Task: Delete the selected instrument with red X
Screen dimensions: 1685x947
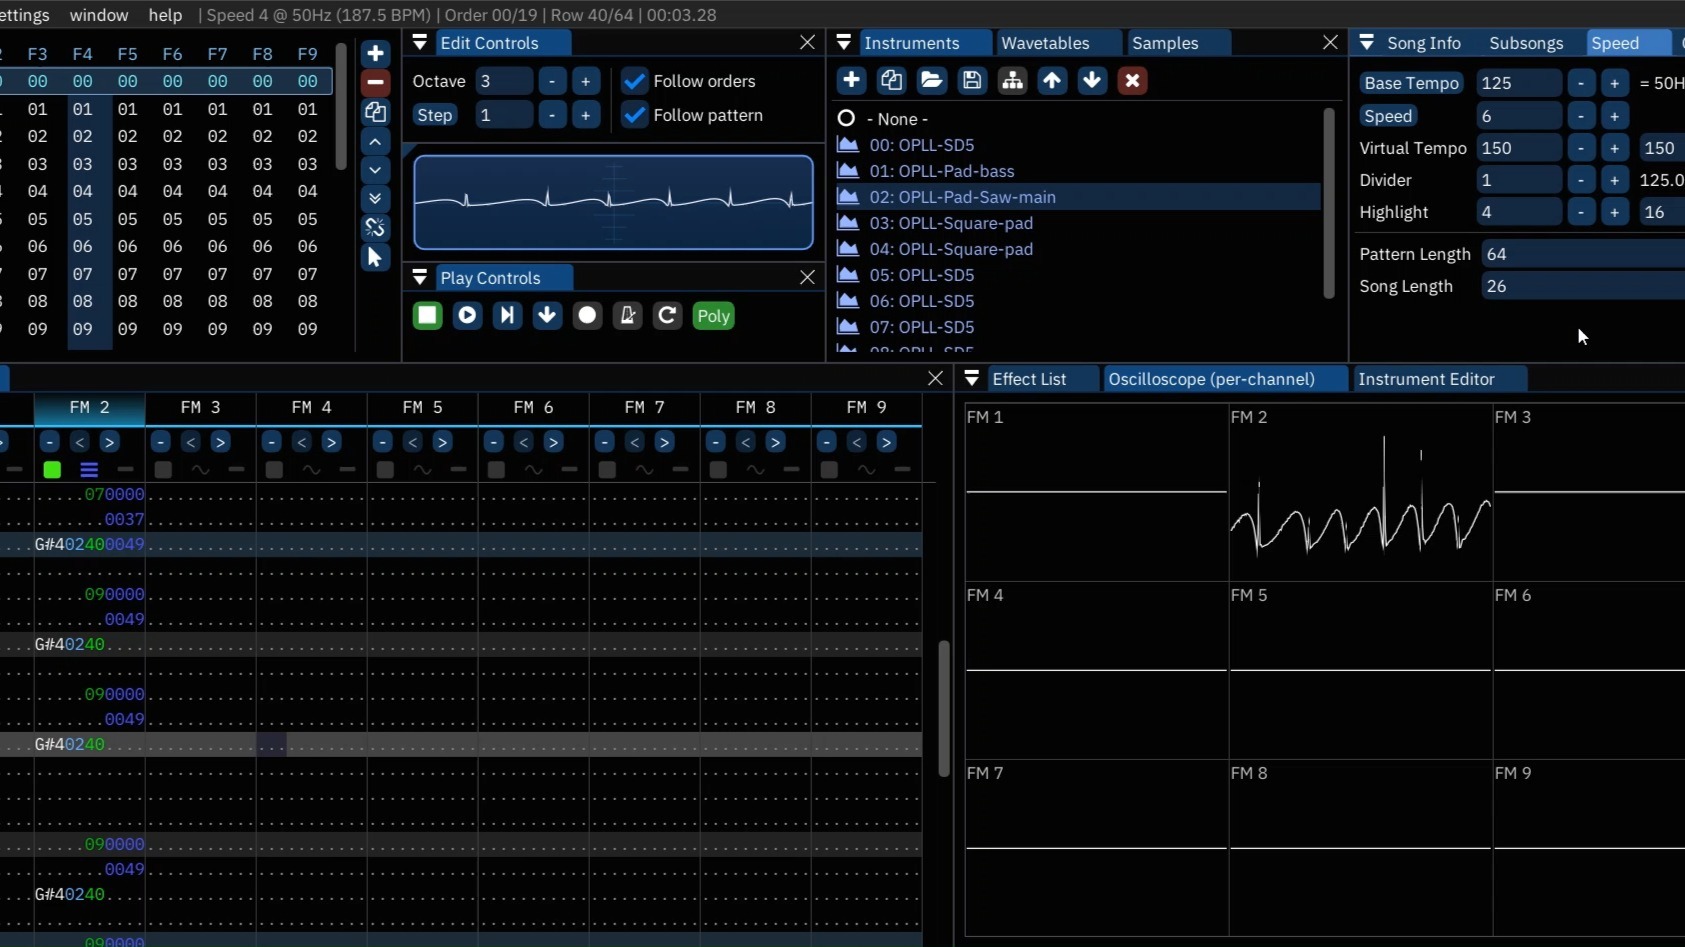Action: tap(1132, 81)
